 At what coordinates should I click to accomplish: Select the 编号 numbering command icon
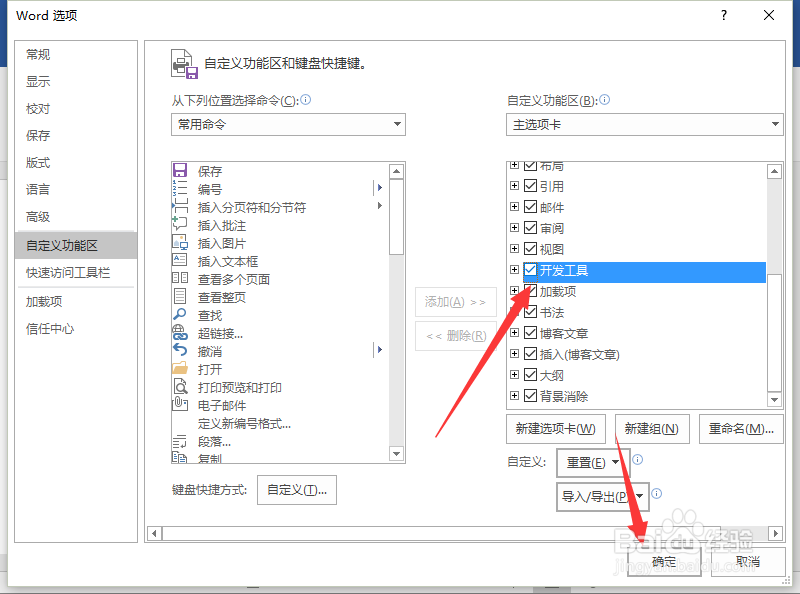click(182, 188)
